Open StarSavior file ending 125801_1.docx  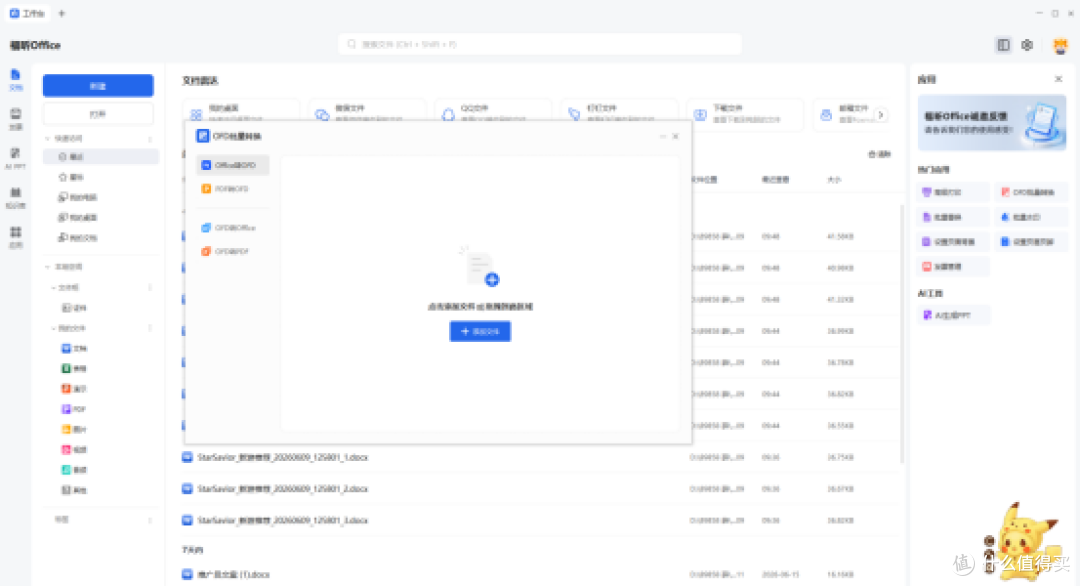282,457
